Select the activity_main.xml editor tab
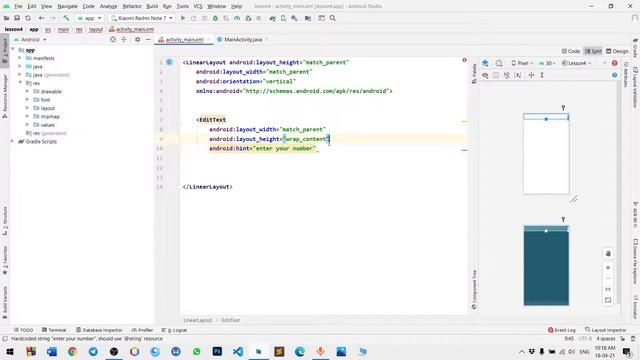The image size is (640, 360). coord(184,40)
